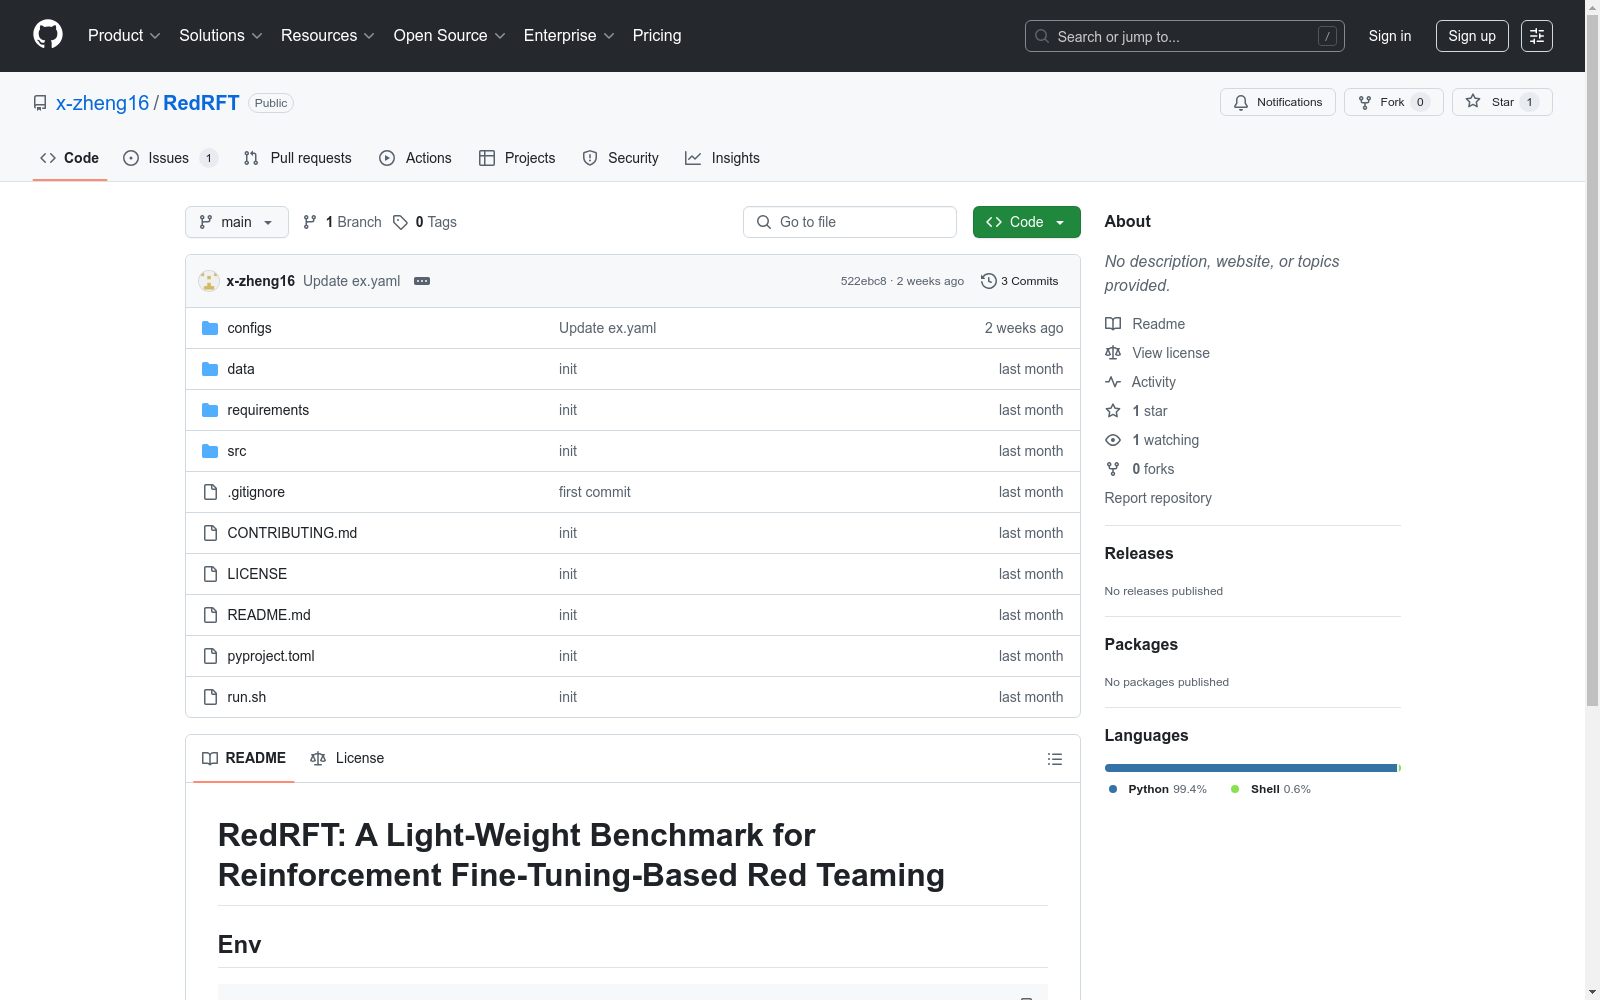Click the tag icon next to Tags
The image size is (1600, 1000).
tap(400, 222)
